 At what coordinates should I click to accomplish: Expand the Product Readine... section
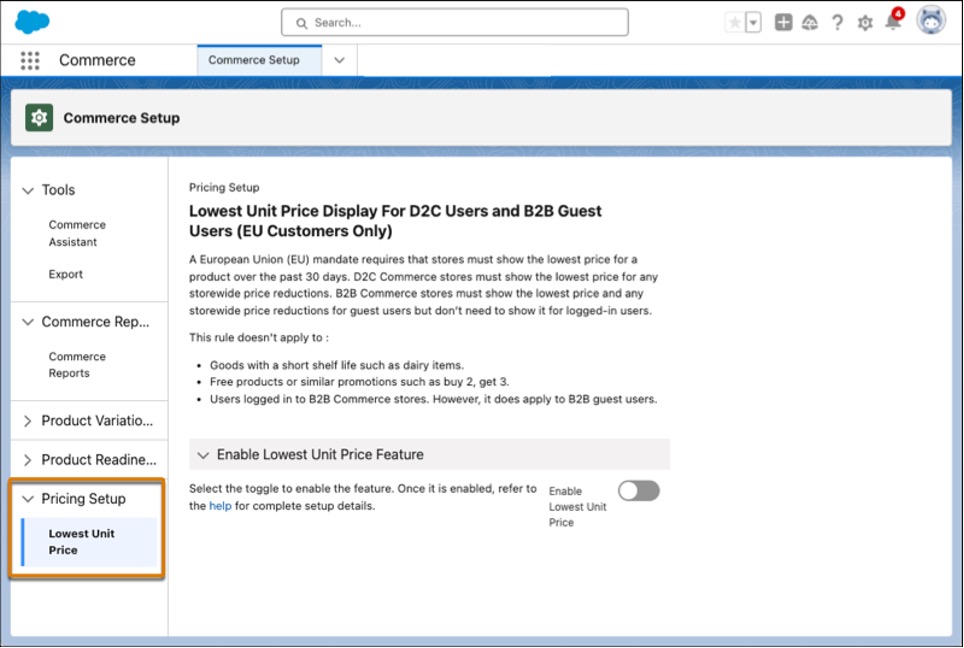coord(28,460)
